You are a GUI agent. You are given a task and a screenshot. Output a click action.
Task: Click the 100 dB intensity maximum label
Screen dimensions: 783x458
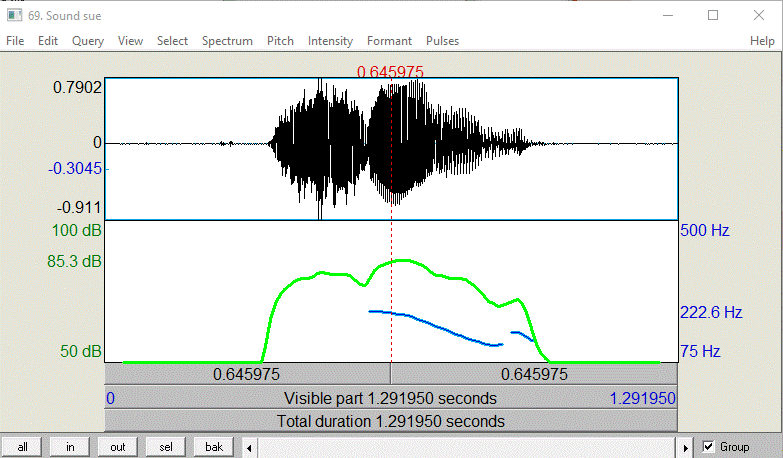(x=76, y=230)
